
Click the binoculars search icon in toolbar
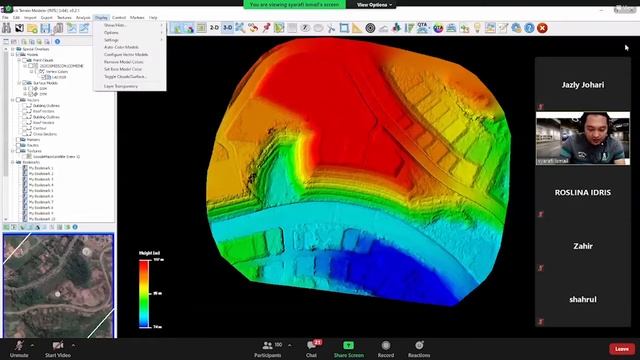7,28
